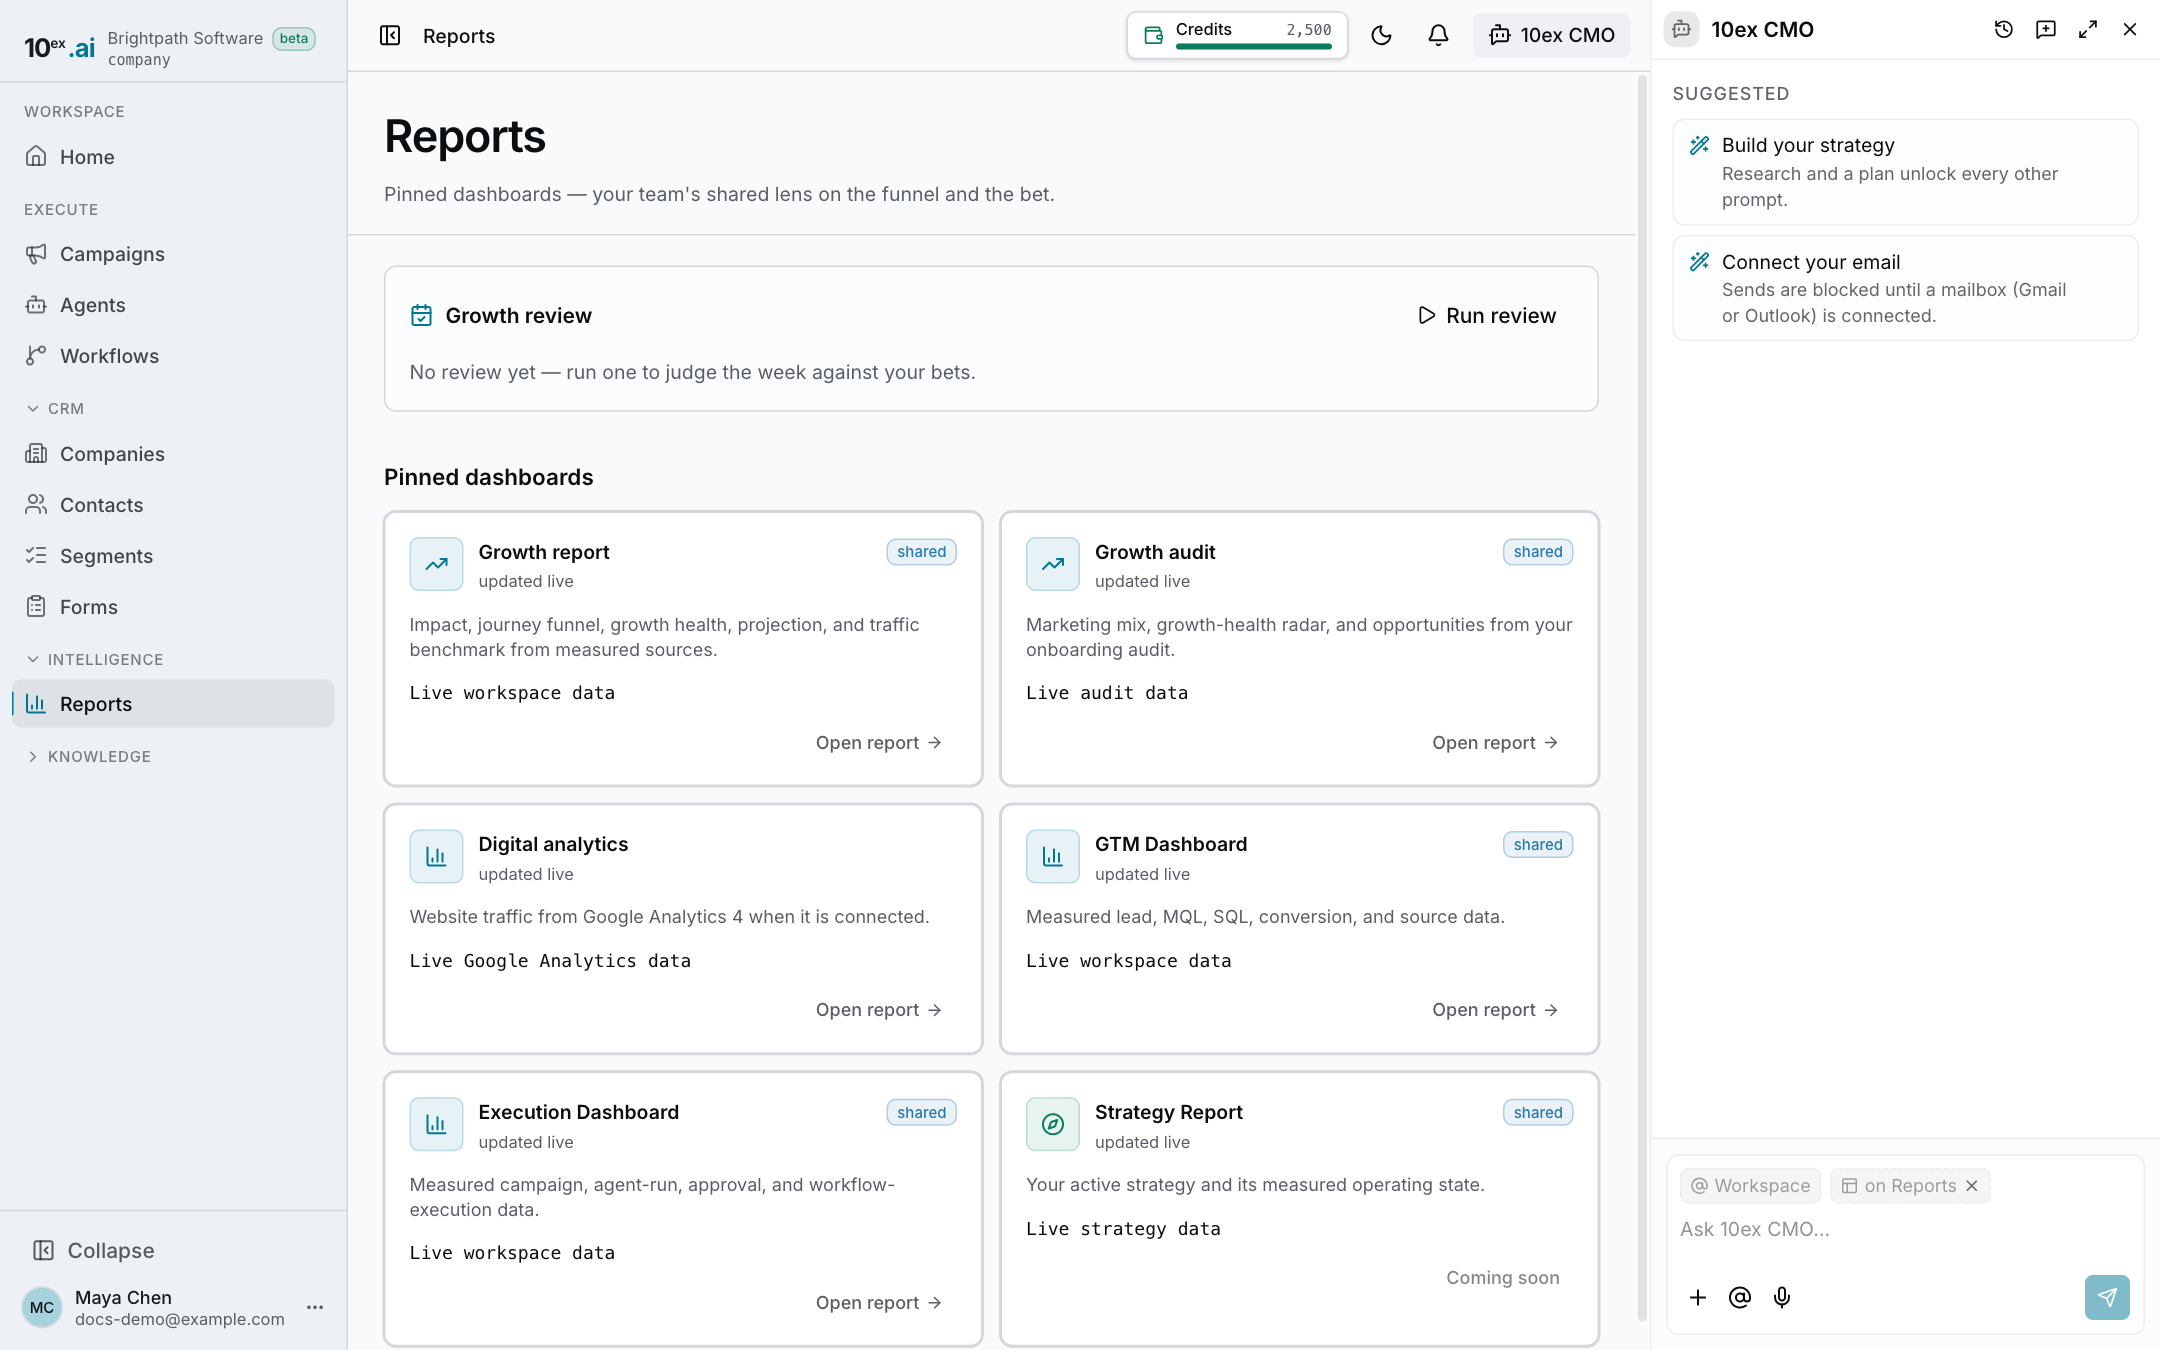Open user options menu beside Maya Chen
Screen dimensions: 2160x1350
[315, 1307]
